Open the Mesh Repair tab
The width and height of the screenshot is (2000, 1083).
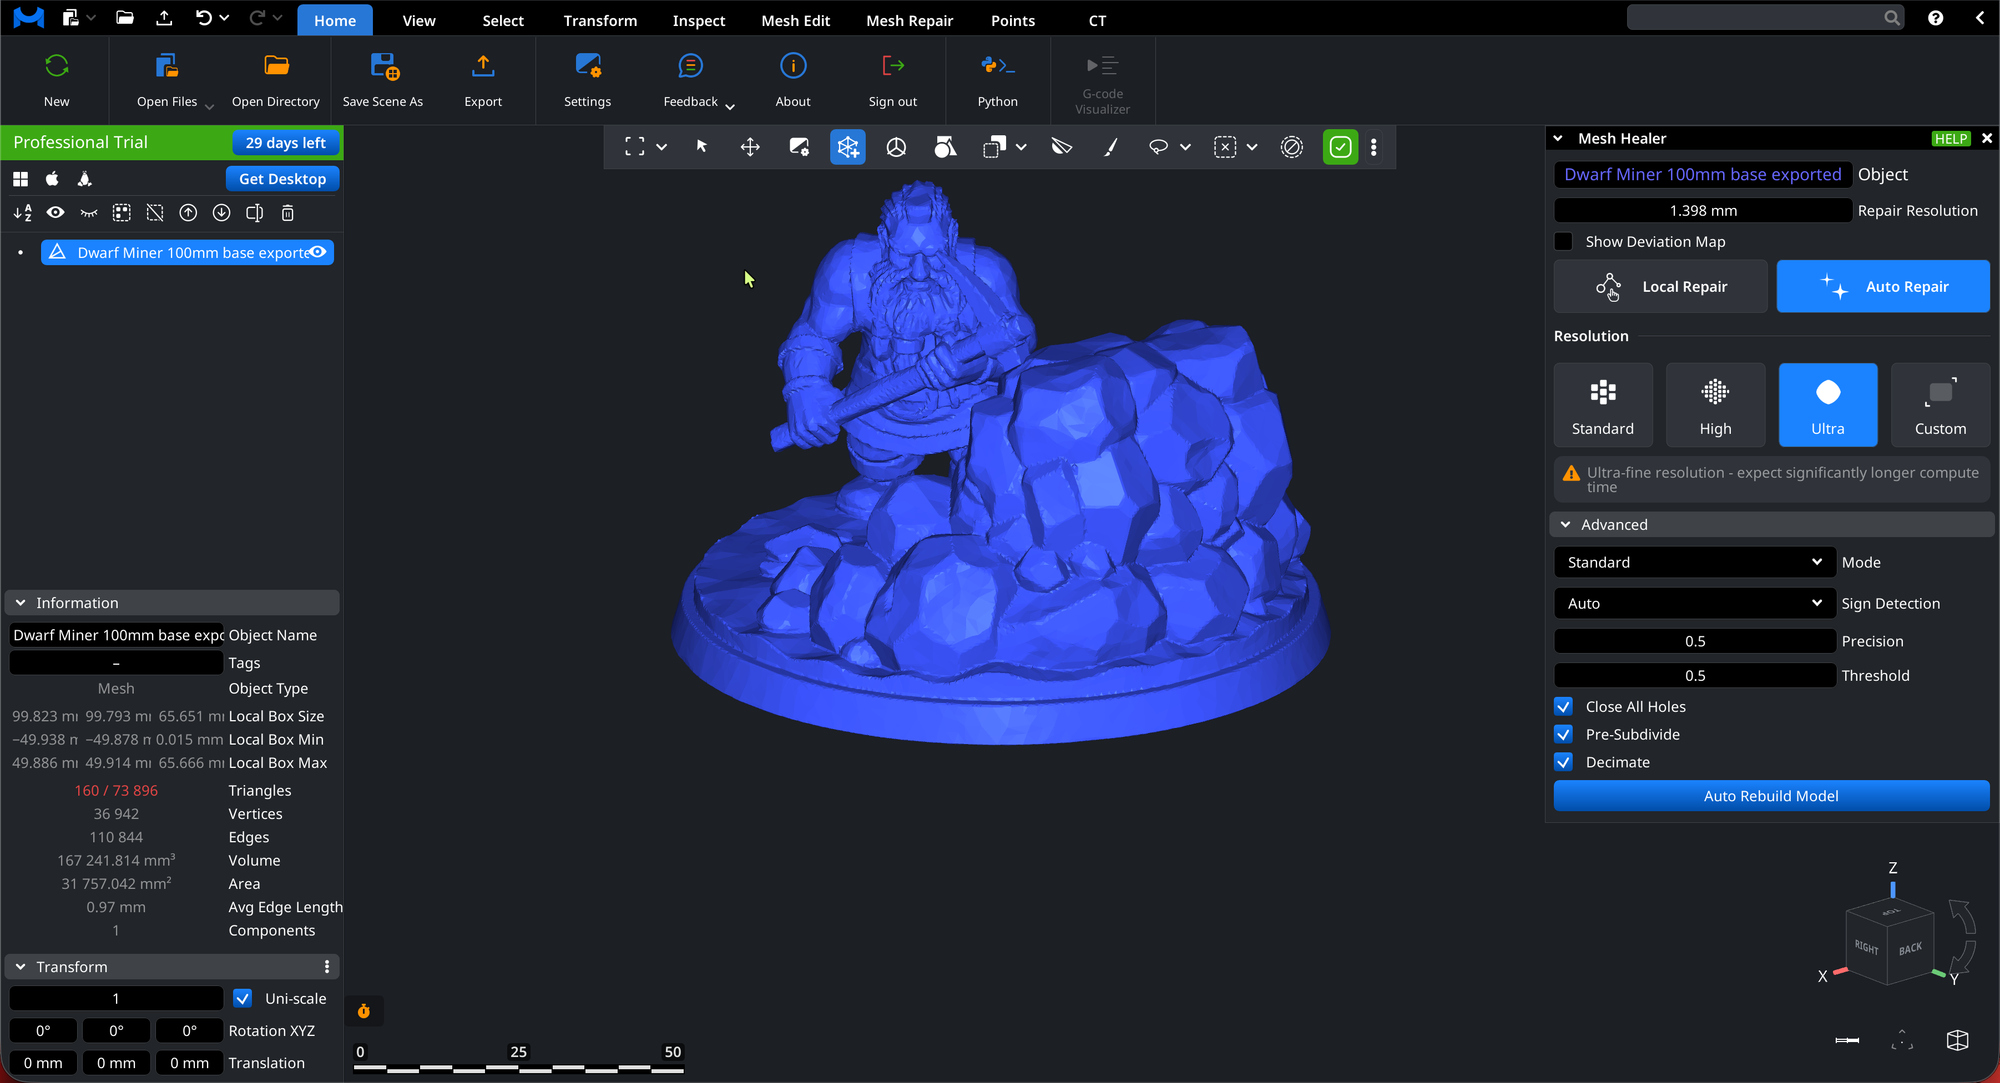pyautogui.click(x=909, y=20)
